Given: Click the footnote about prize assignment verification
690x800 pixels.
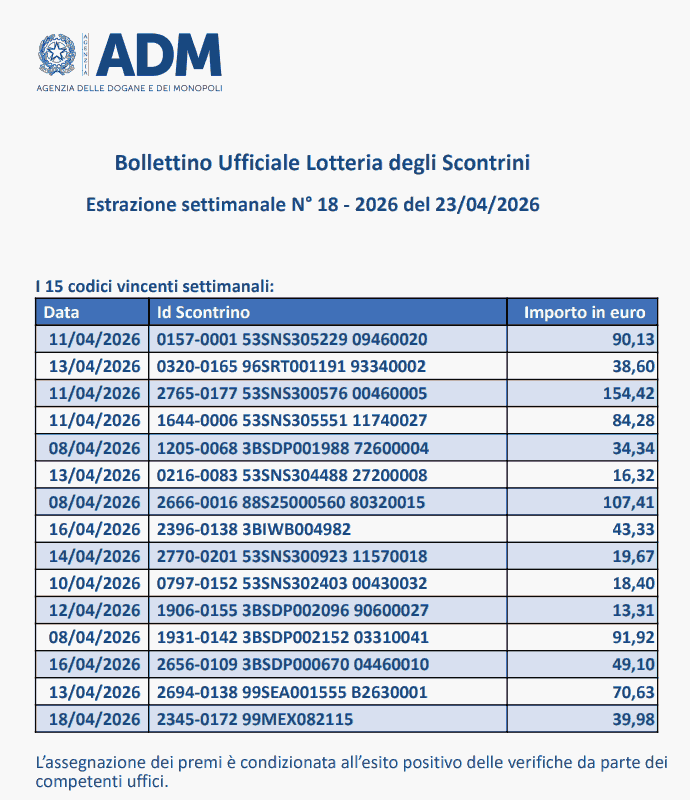Looking at the screenshot, I should tap(350, 771).
